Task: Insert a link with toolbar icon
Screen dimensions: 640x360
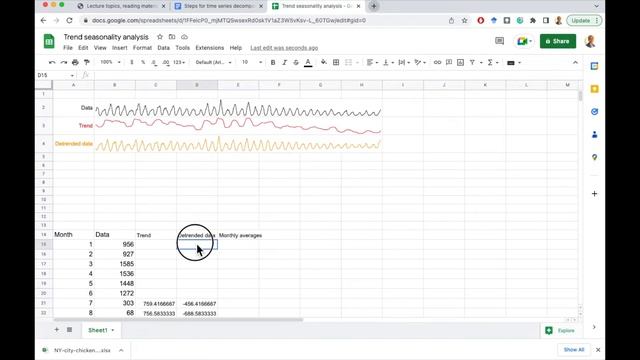Action: coord(437,62)
